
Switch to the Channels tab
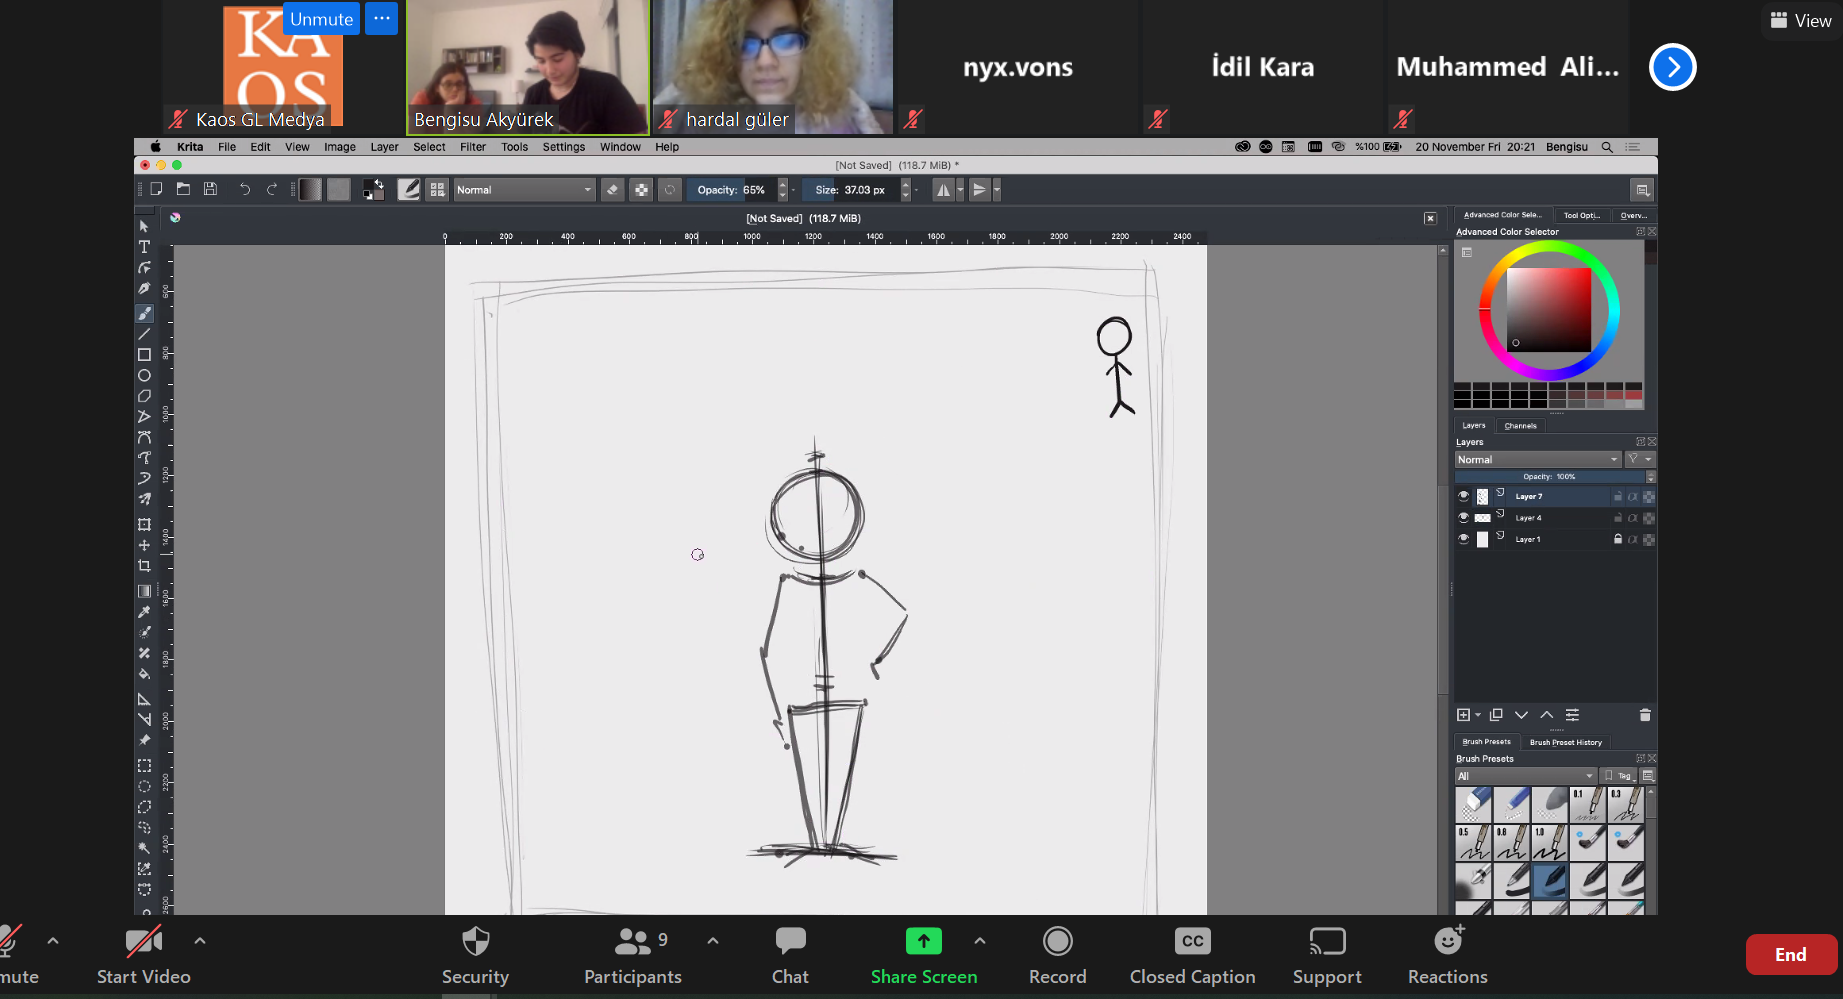(1520, 426)
